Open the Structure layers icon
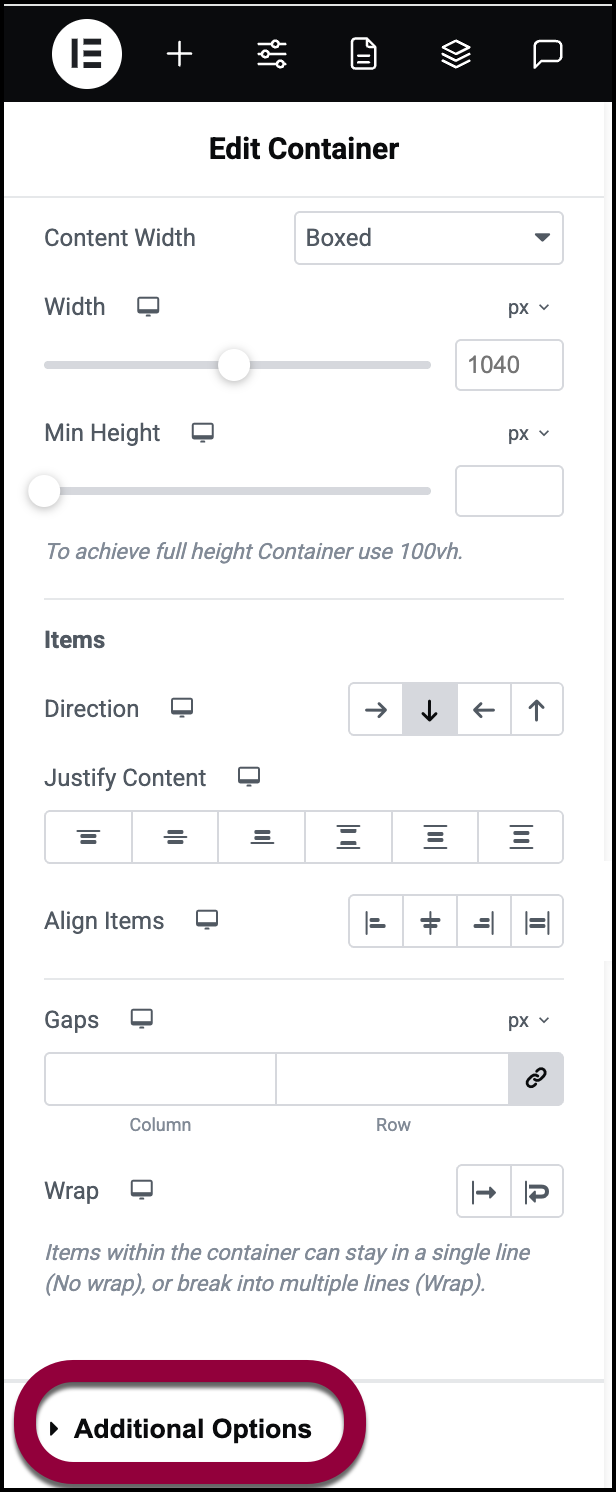The width and height of the screenshot is (616, 1492). [456, 55]
